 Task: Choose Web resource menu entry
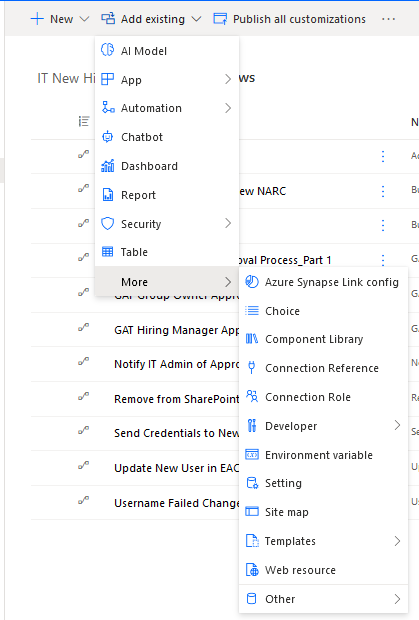tap(323, 570)
